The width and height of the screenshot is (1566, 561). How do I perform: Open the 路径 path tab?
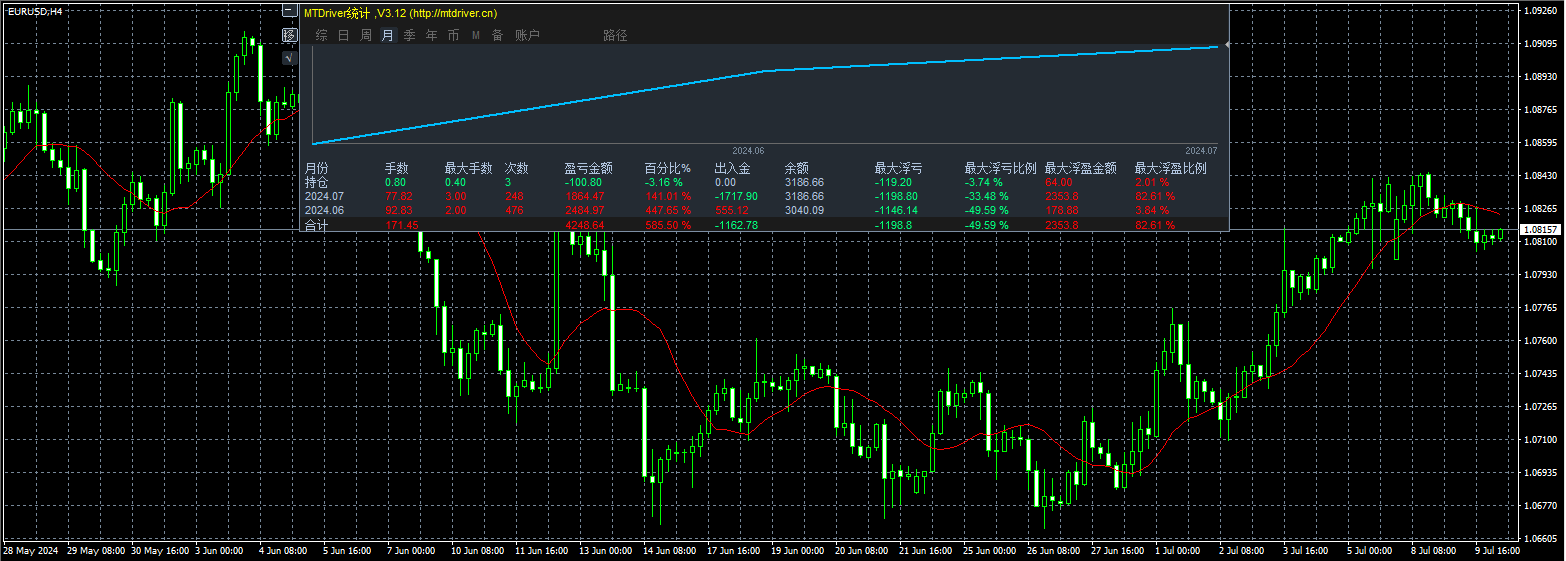click(x=615, y=35)
